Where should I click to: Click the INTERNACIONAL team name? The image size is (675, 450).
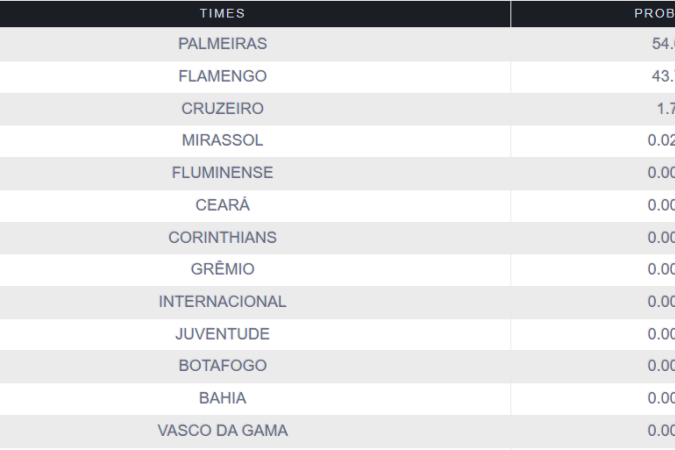222,301
